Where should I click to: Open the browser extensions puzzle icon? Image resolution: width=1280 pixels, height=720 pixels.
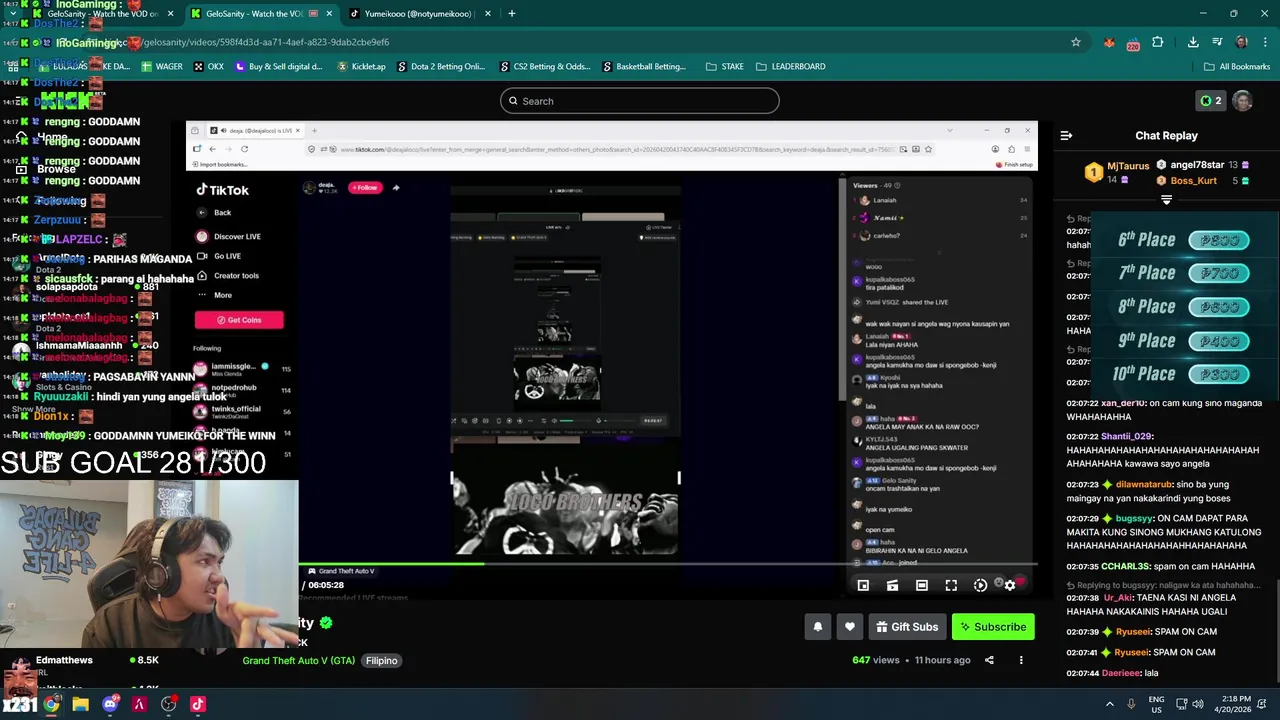coord(1157,42)
